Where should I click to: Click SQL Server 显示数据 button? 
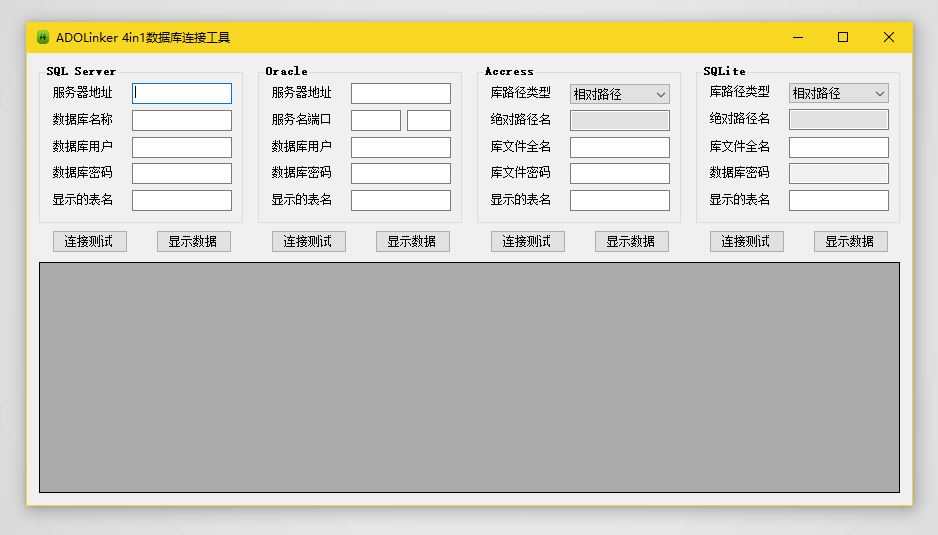point(194,242)
